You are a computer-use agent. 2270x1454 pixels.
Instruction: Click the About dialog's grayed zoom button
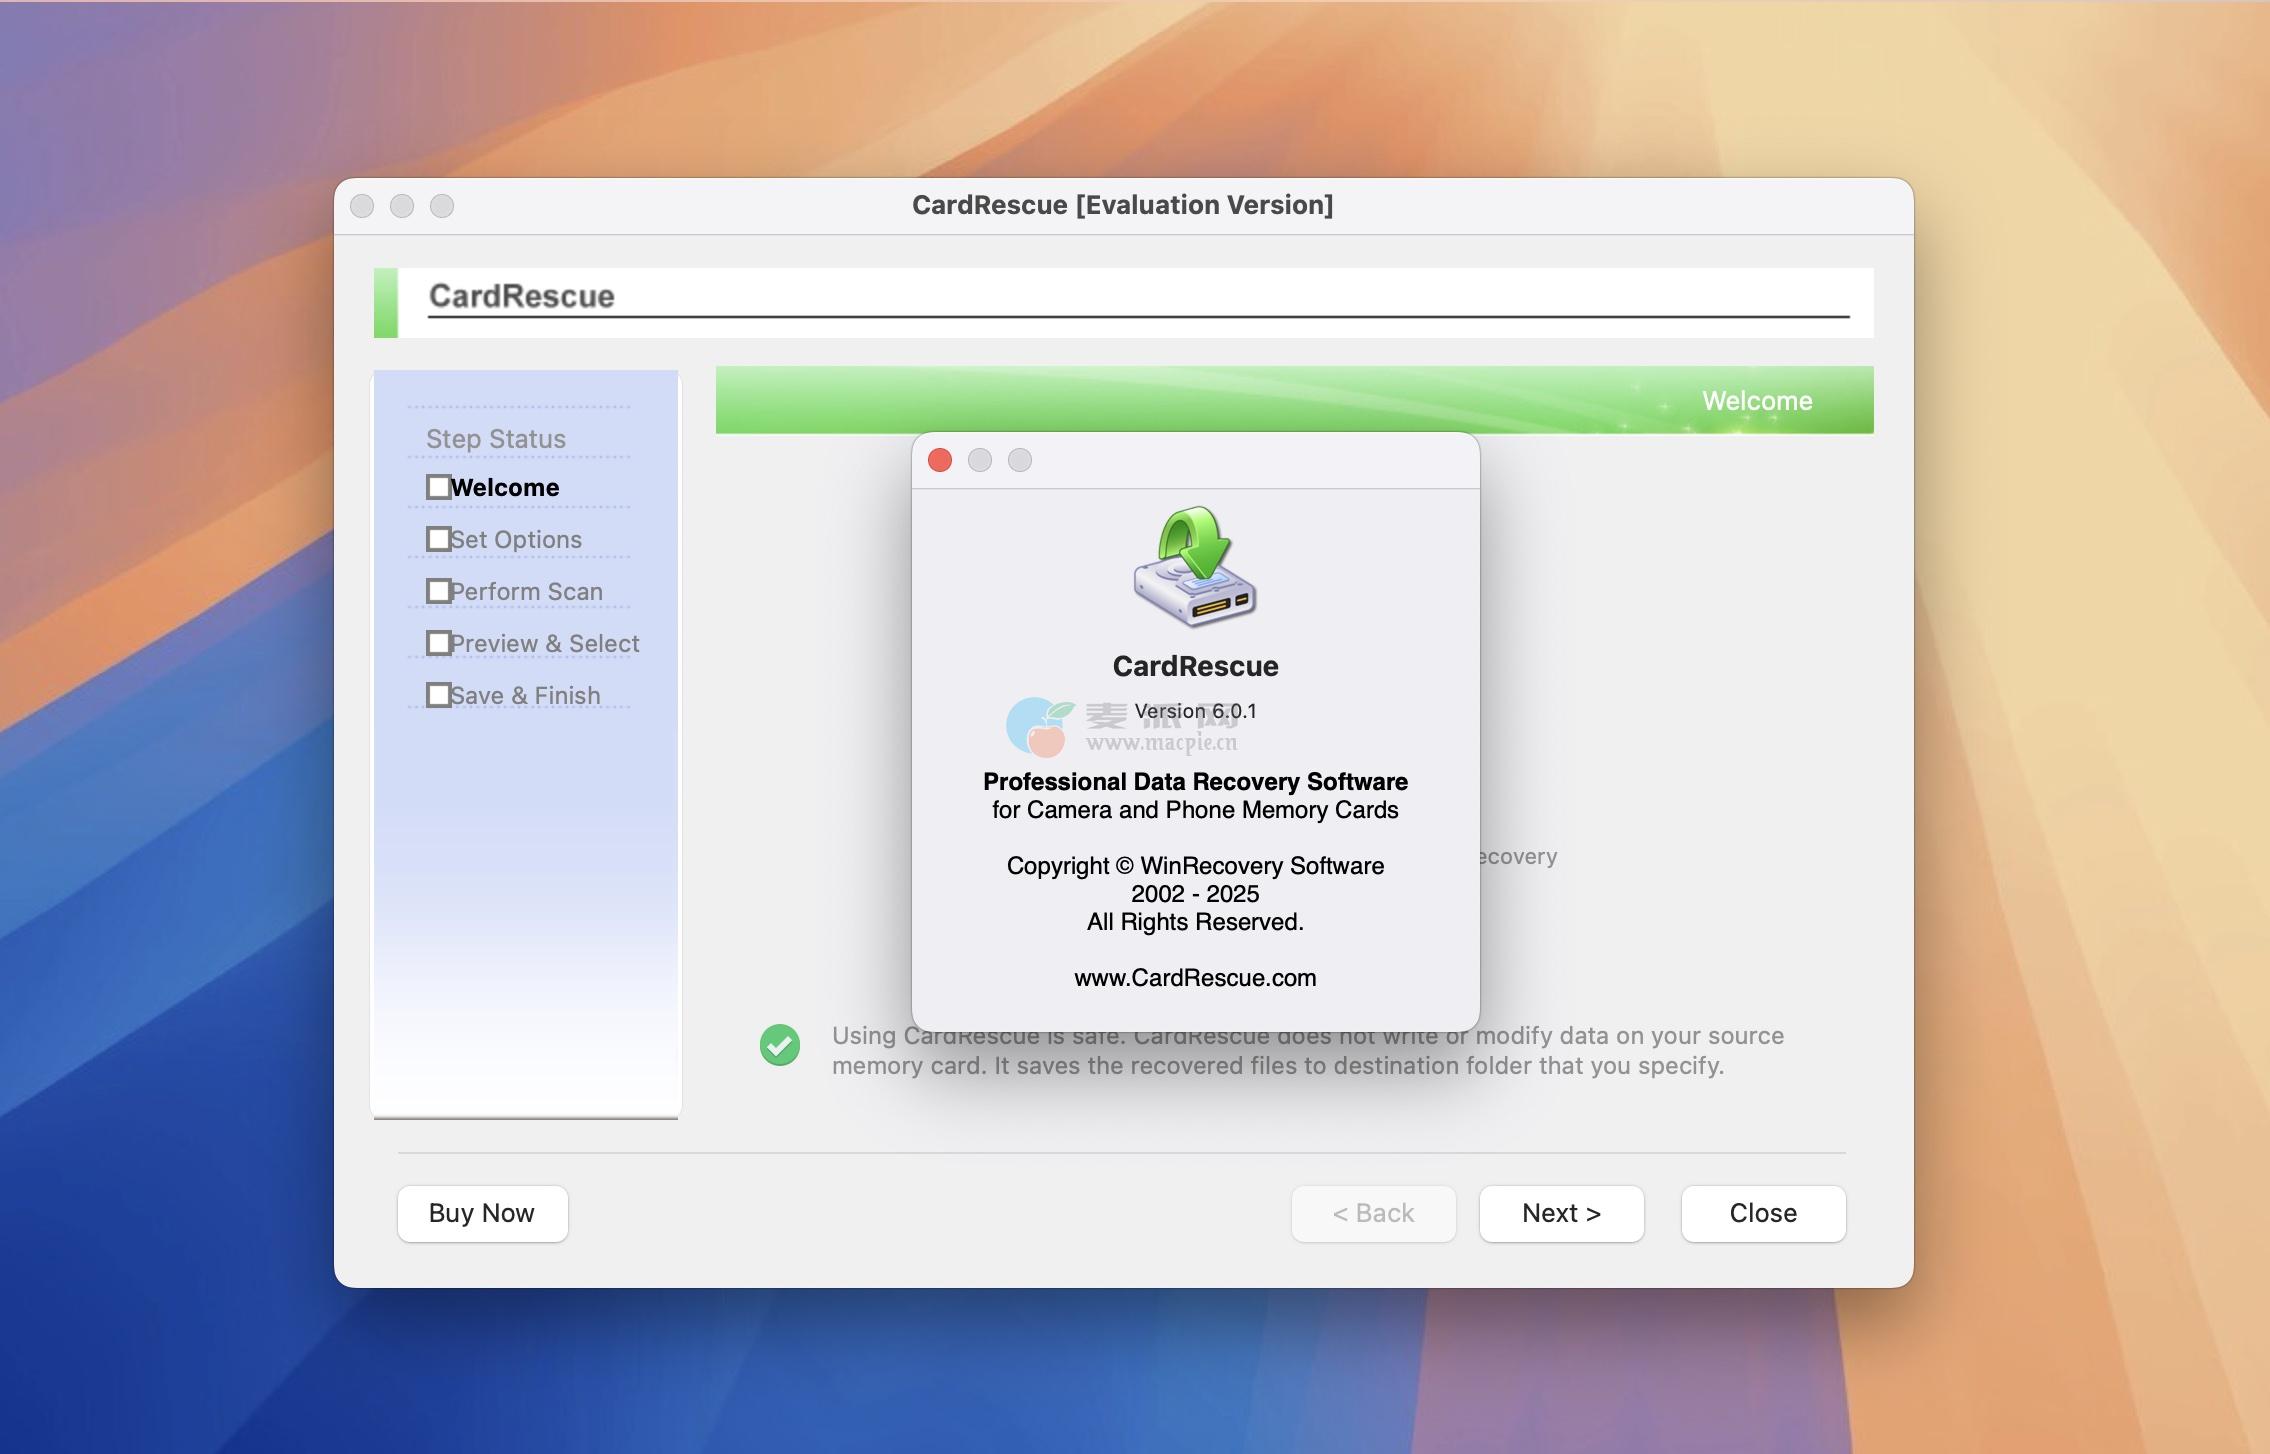pyautogui.click(x=1020, y=460)
